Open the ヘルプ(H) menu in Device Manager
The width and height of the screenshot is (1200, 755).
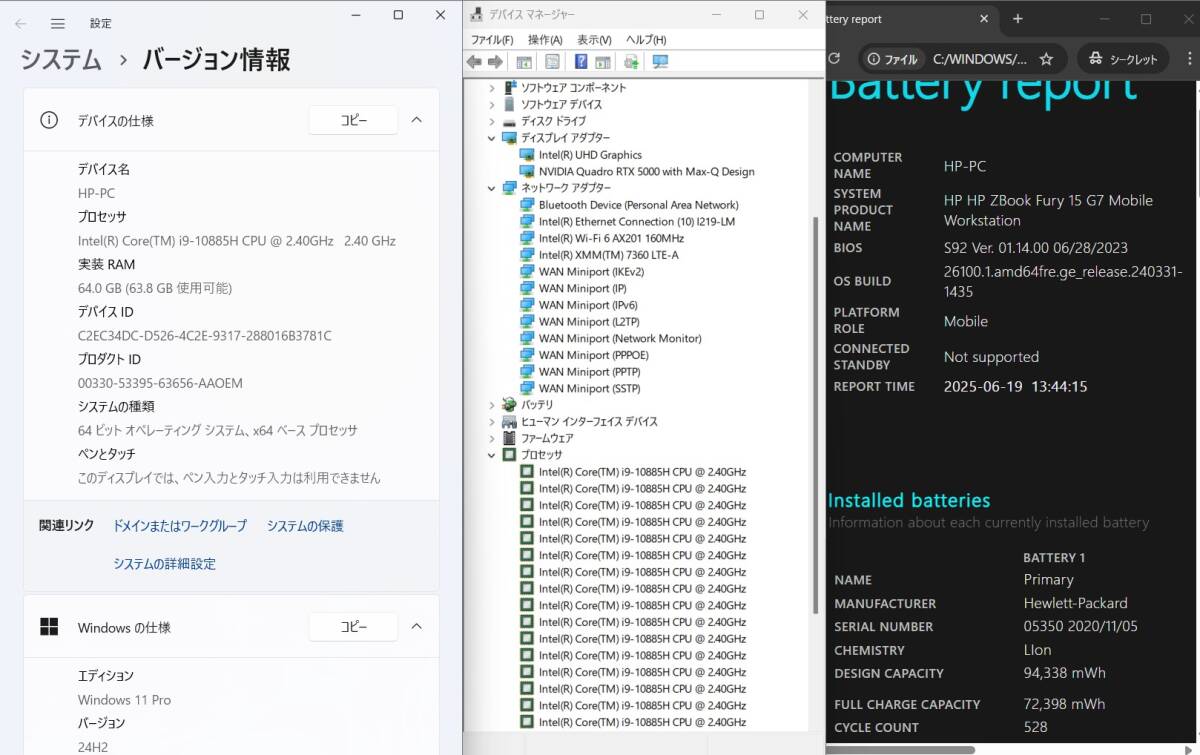[x=646, y=40]
